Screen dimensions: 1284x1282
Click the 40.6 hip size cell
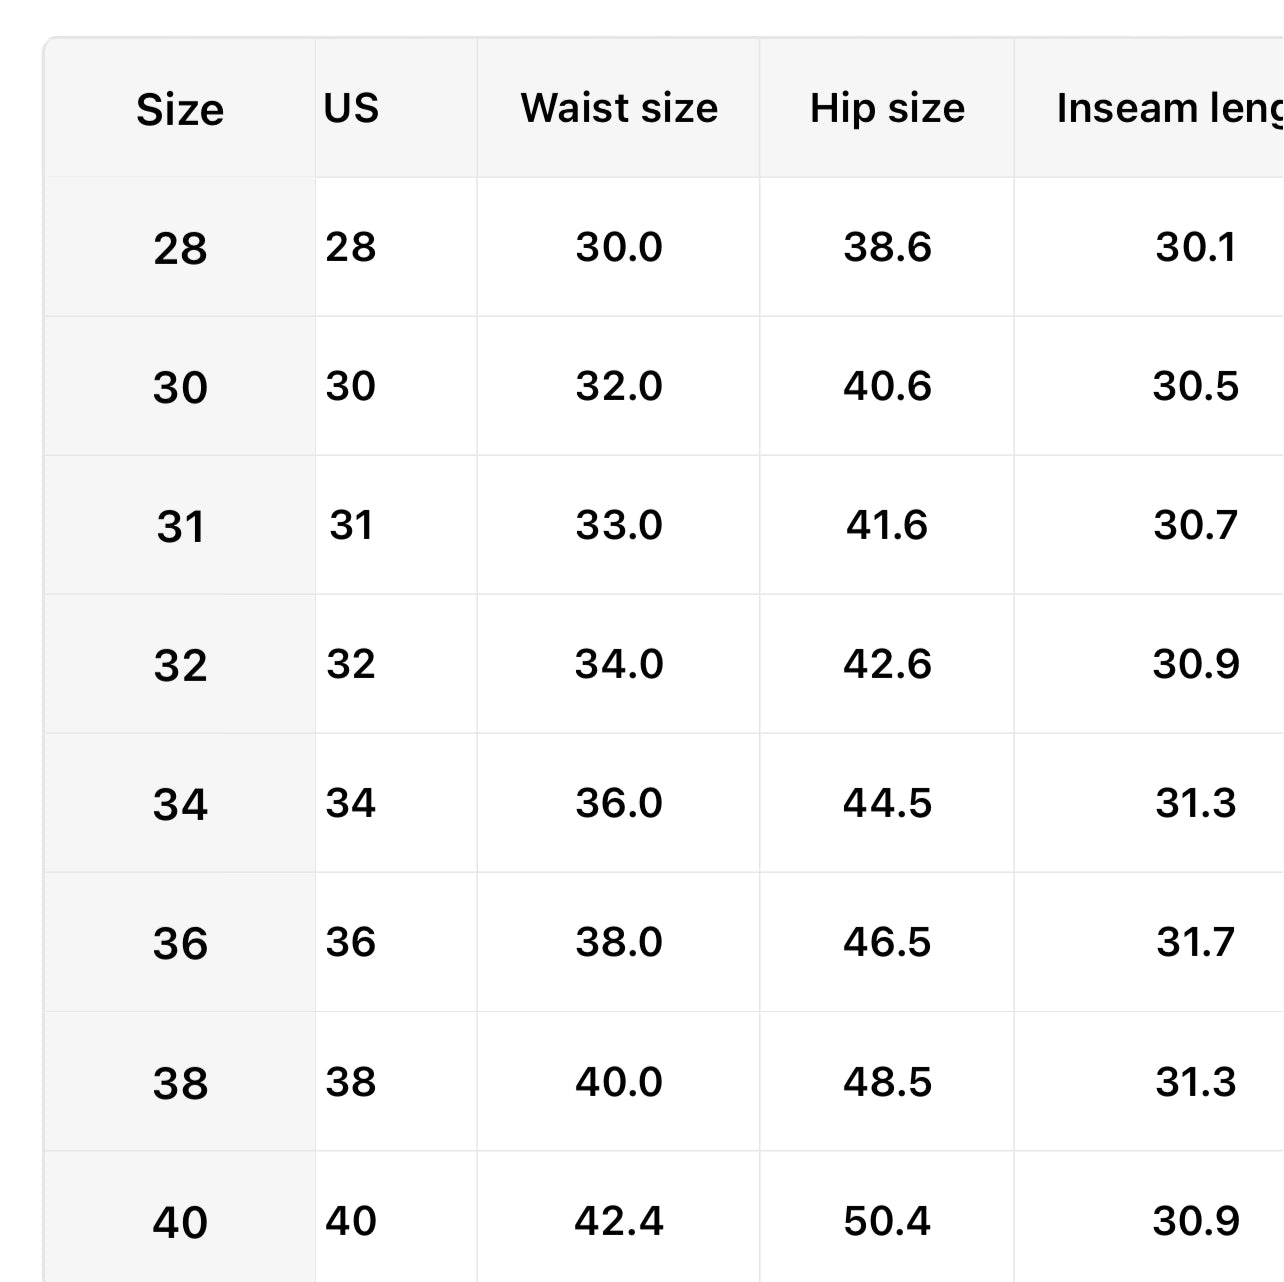[887, 386]
